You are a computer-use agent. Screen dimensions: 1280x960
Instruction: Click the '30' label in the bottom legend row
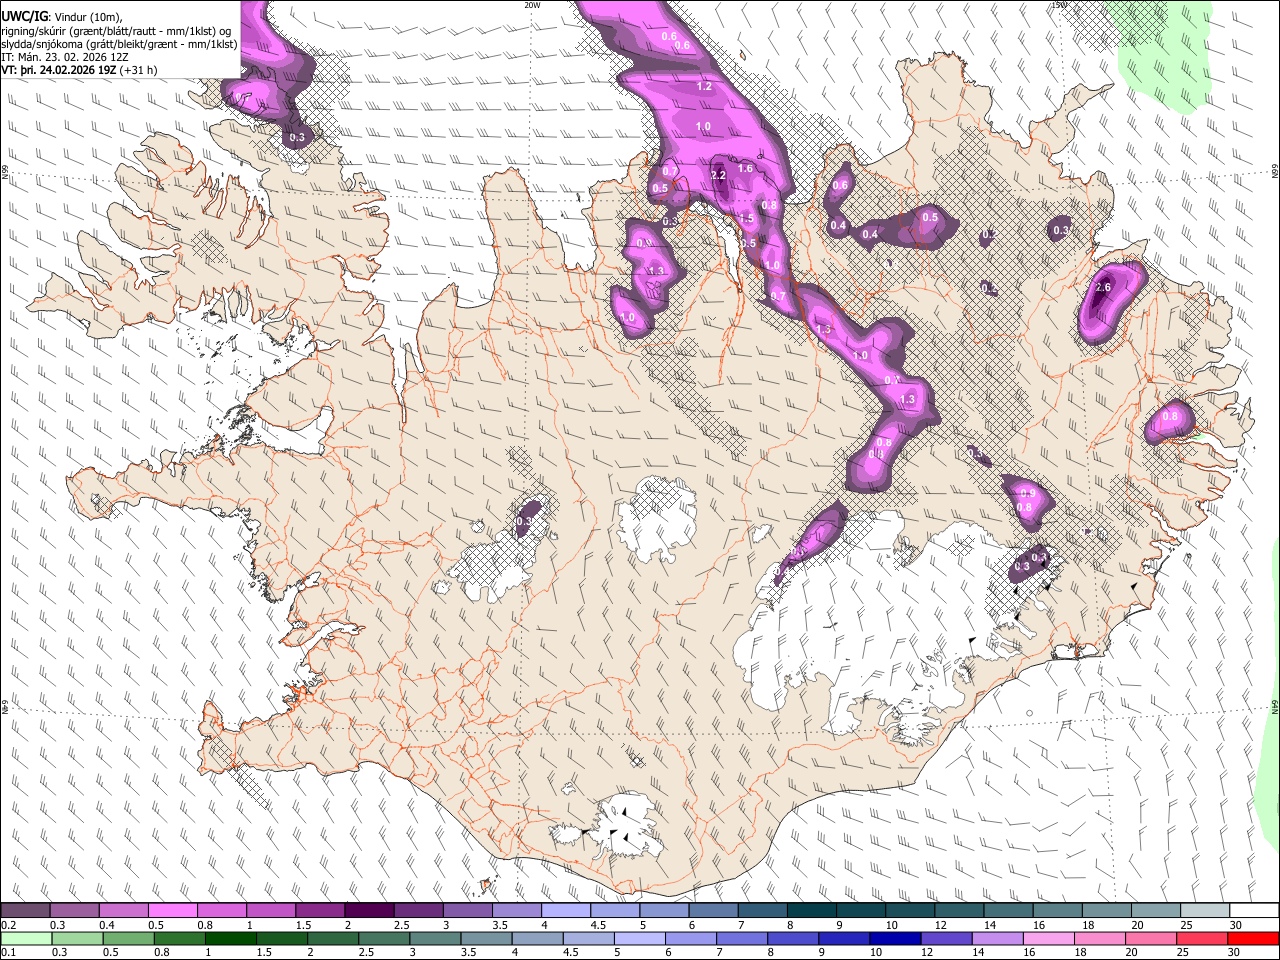1236,953
